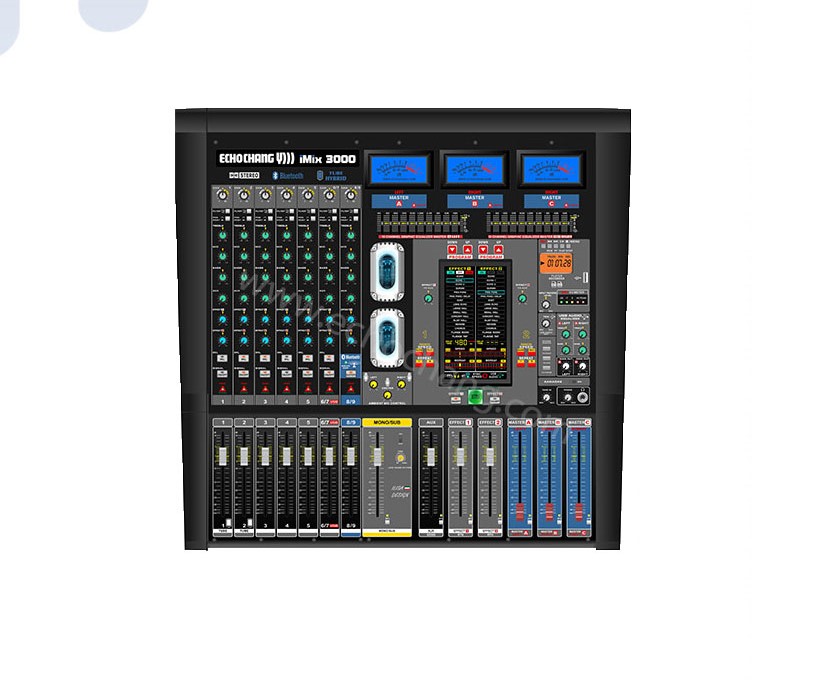Click the 6/7 USB fader label
Image resolution: width=839 pixels, height=682 pixels.
pos(329,422)
